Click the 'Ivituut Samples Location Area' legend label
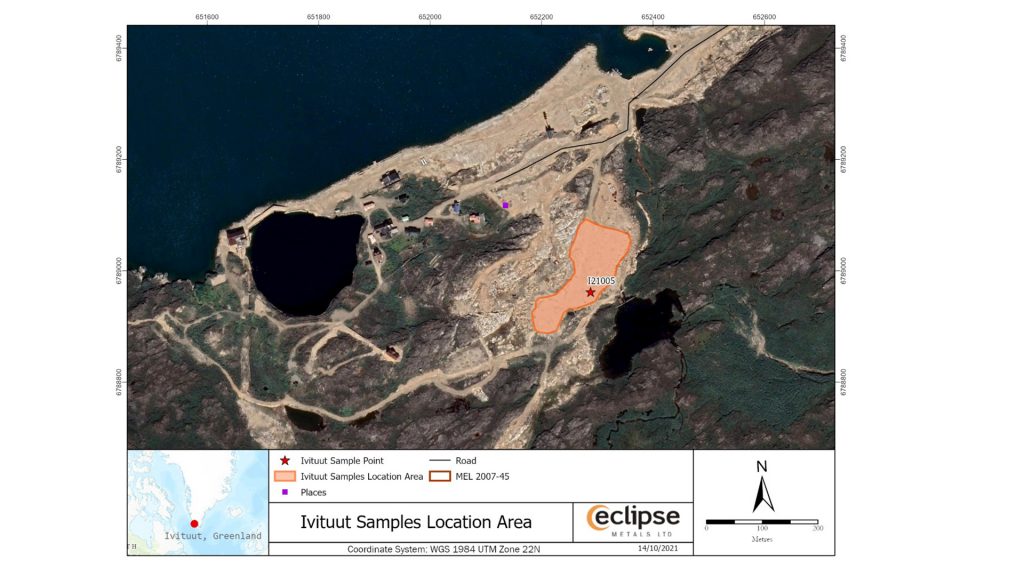Screen dimensions: 1024x576 362,477
